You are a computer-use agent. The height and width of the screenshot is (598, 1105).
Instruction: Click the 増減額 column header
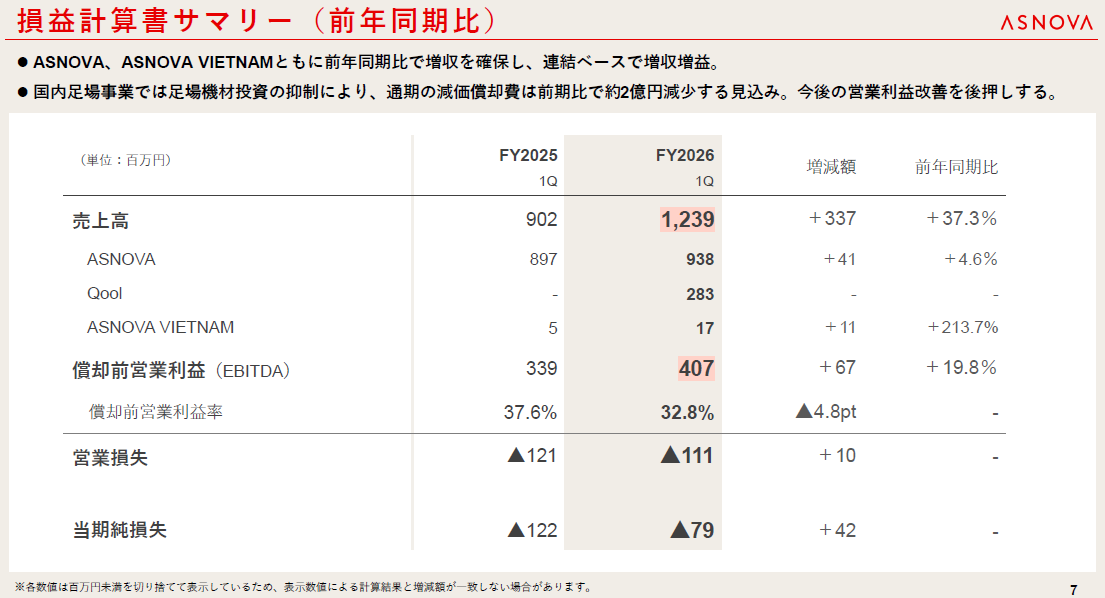pos(832,167)
